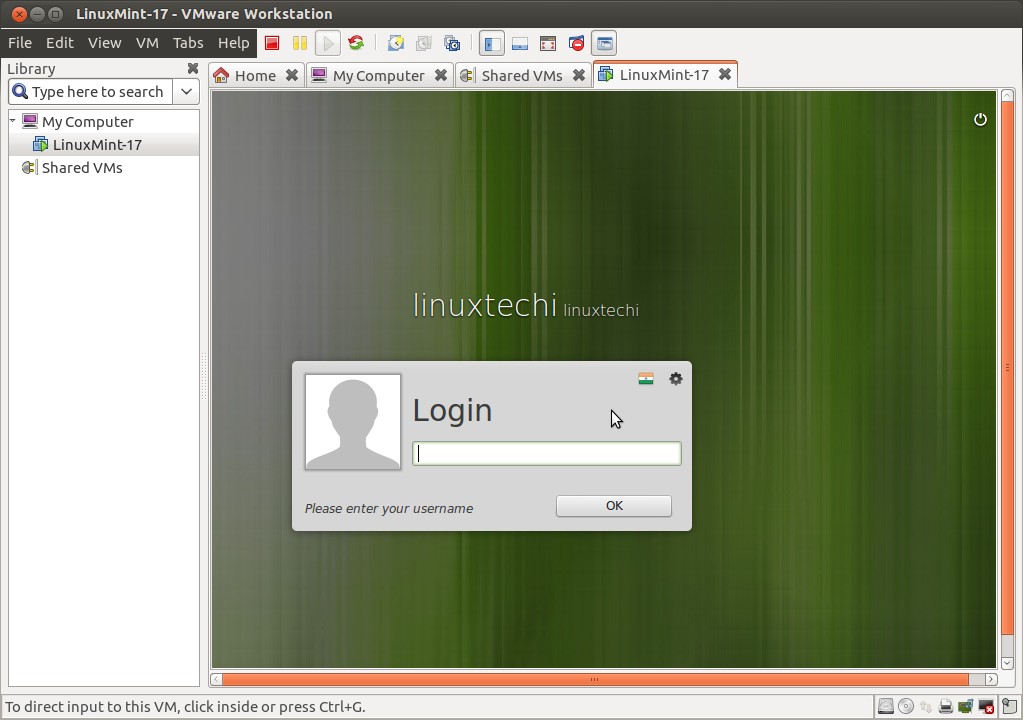Click the thumbnail bar toolbar icon
Image resolution: width=1023 pixels, height=720 pixels.
[520, 44]
